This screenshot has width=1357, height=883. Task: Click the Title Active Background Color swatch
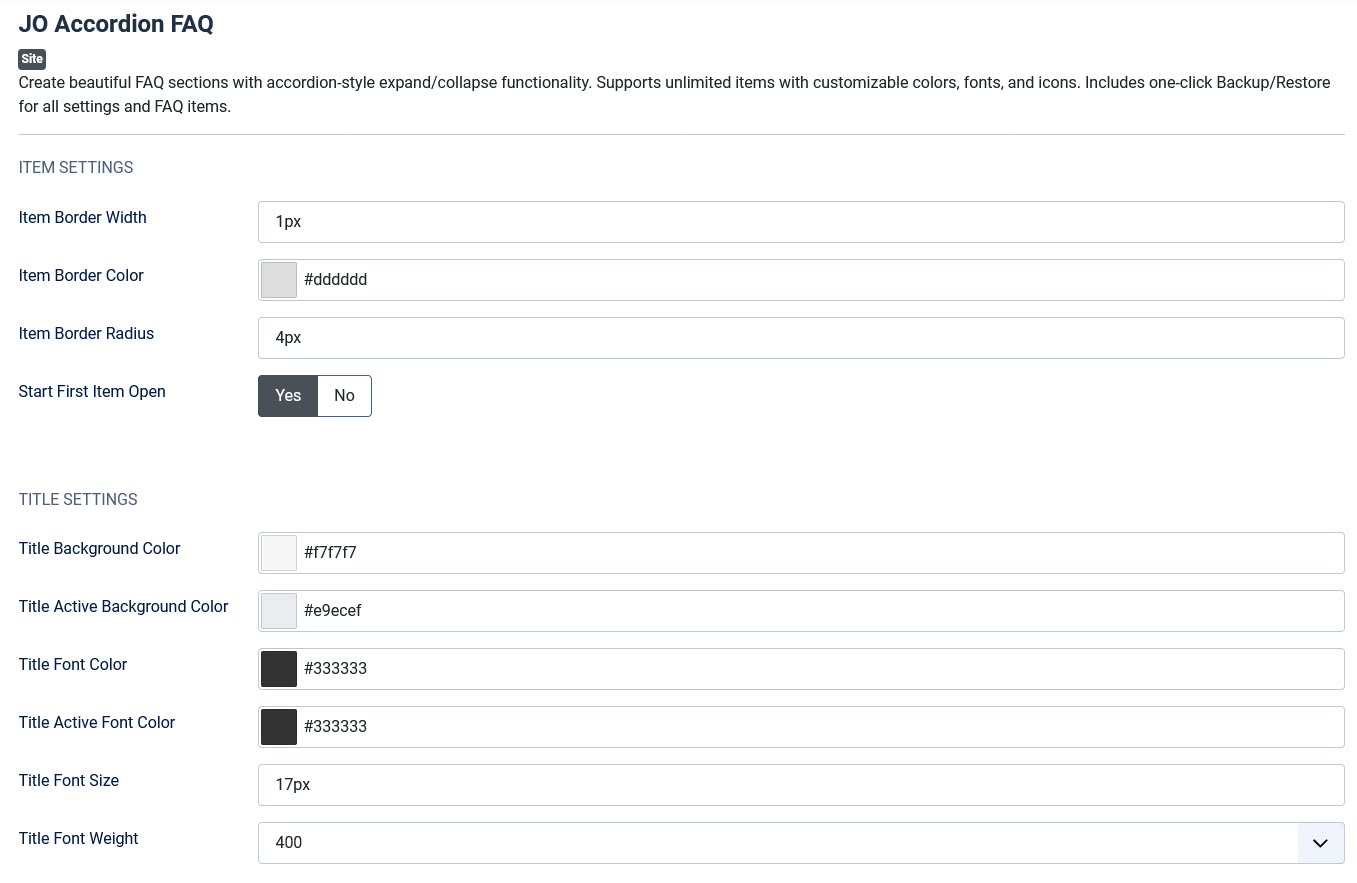pyautogui.click(x=279, y=611)
